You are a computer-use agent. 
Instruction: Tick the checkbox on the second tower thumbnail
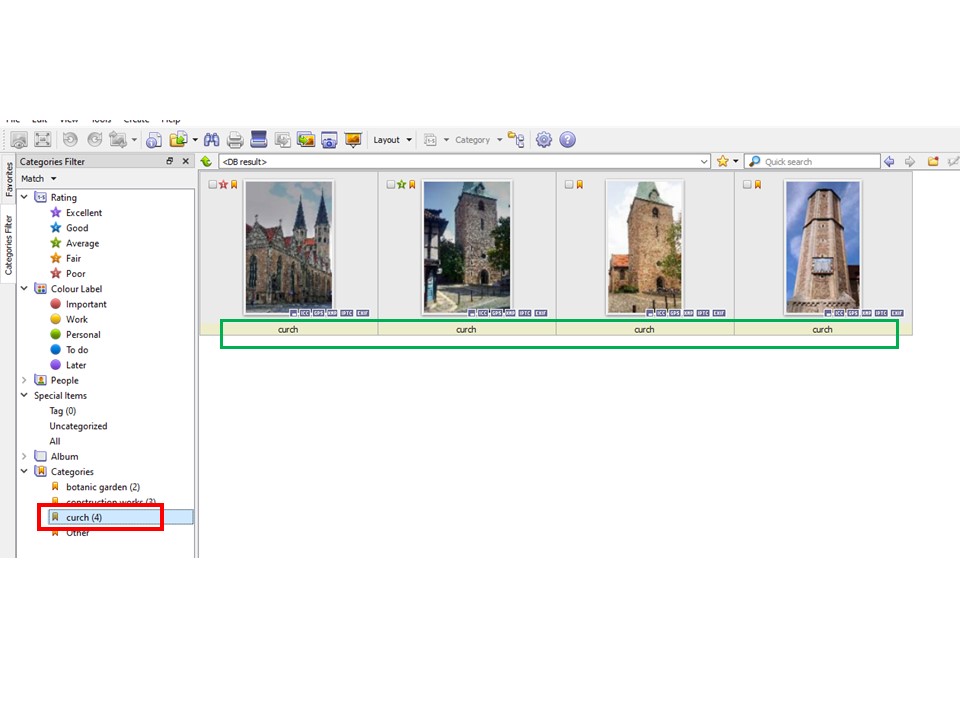391,185
